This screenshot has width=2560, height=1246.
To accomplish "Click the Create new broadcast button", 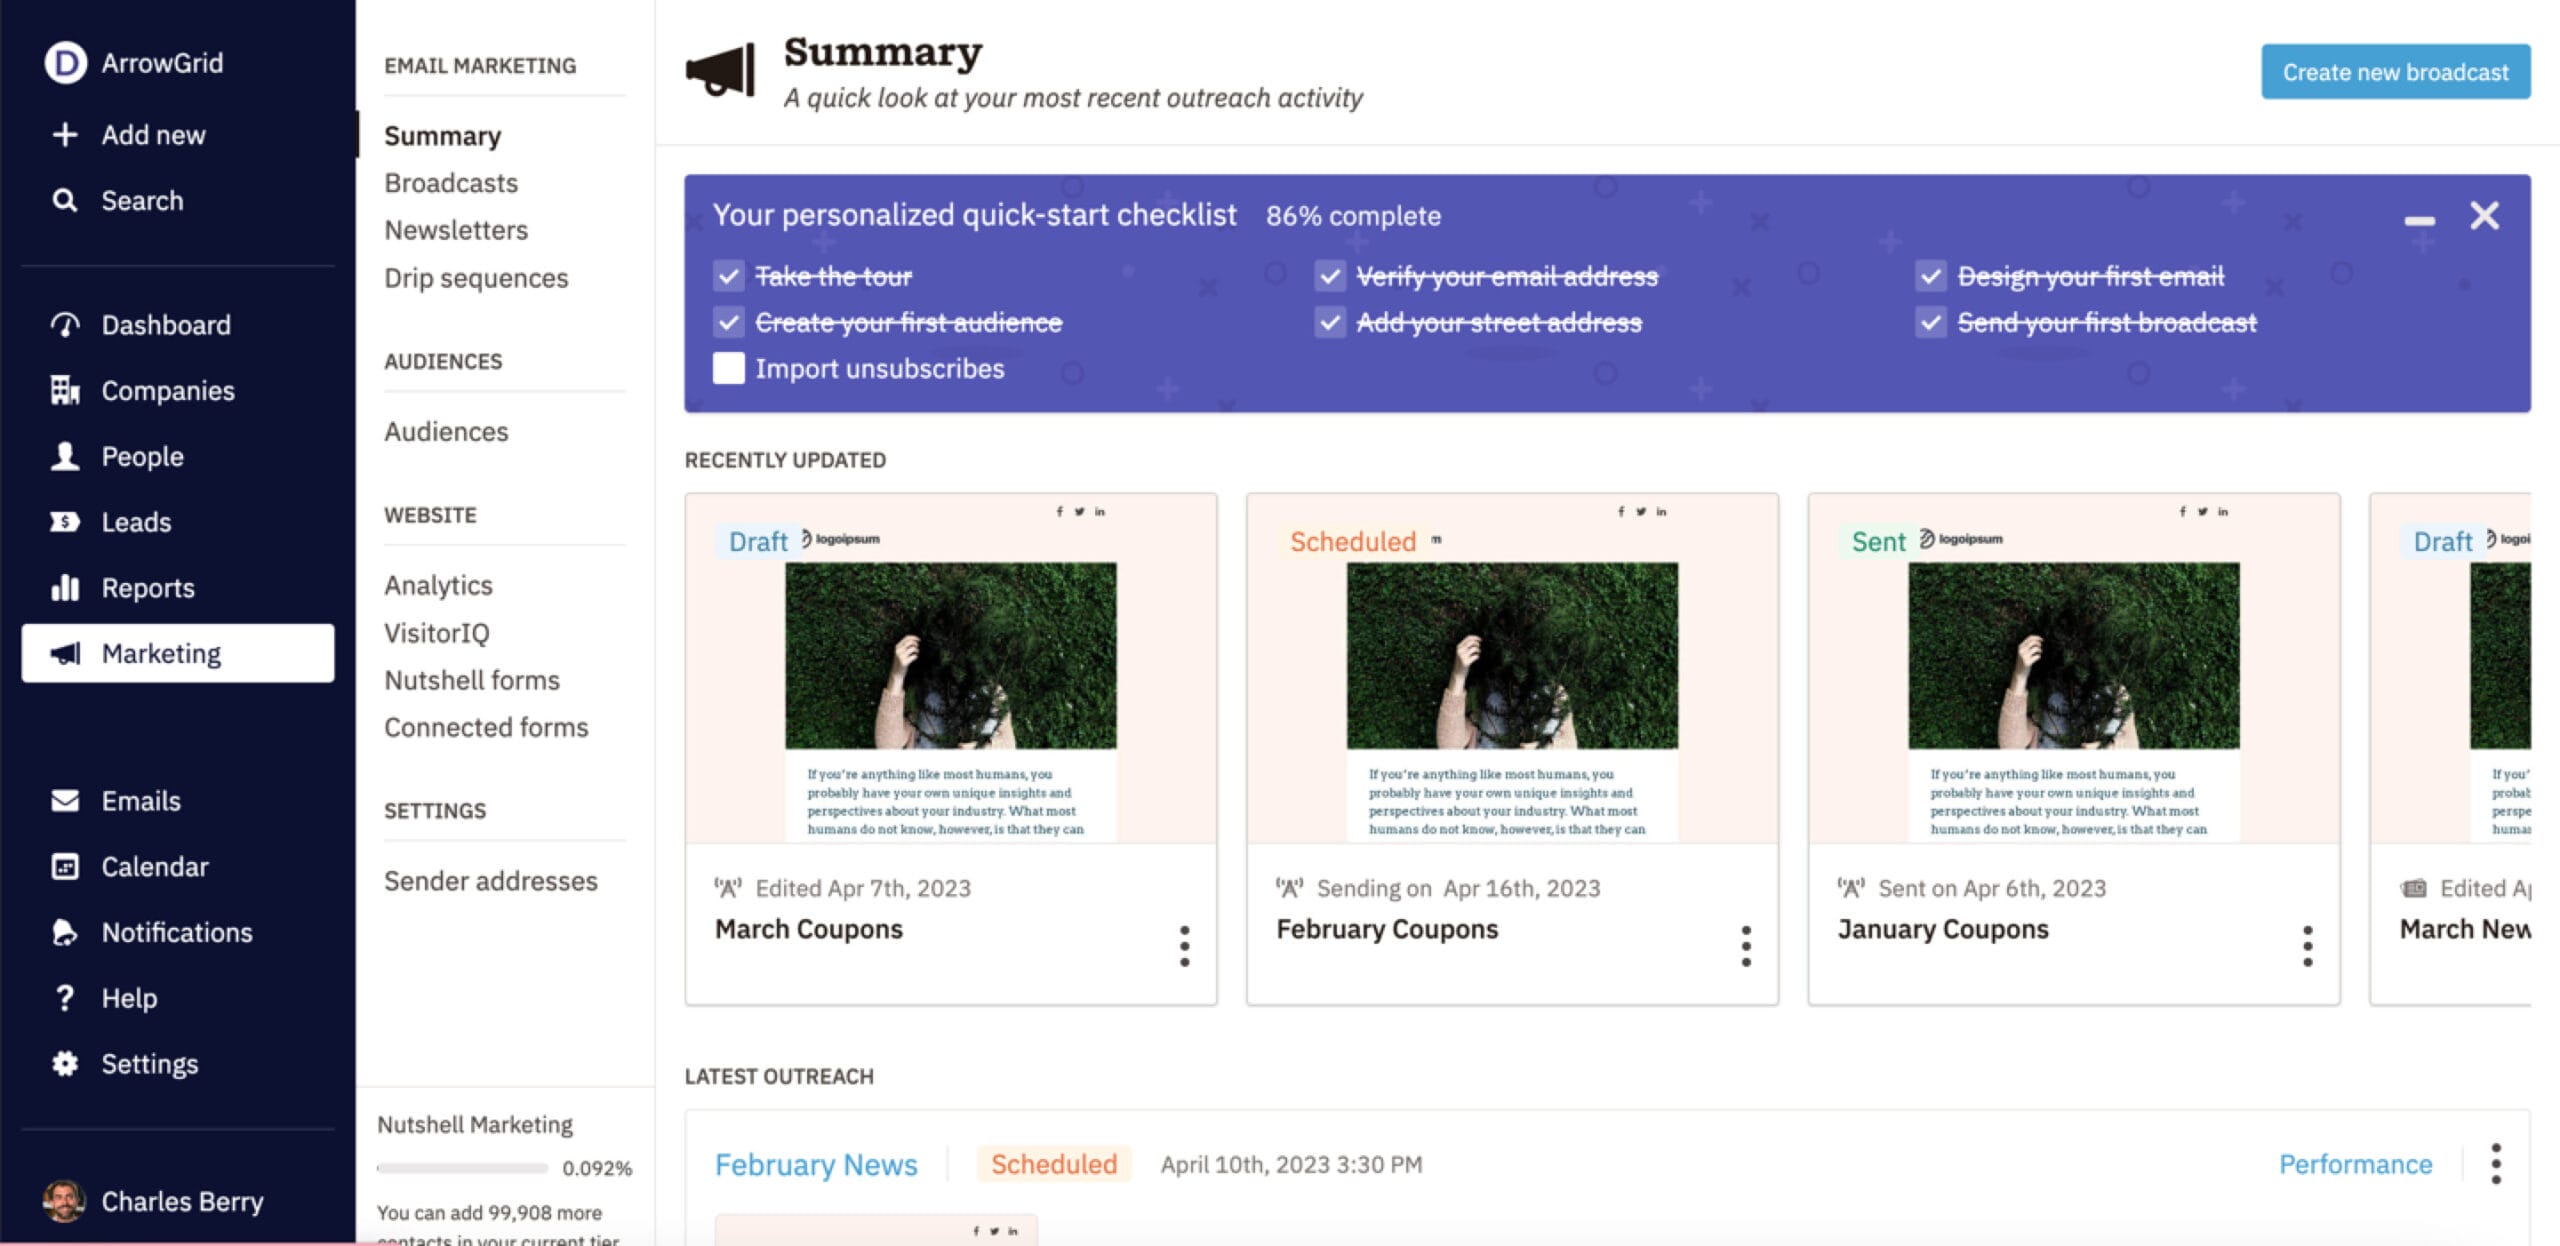I will [2395, 70].
